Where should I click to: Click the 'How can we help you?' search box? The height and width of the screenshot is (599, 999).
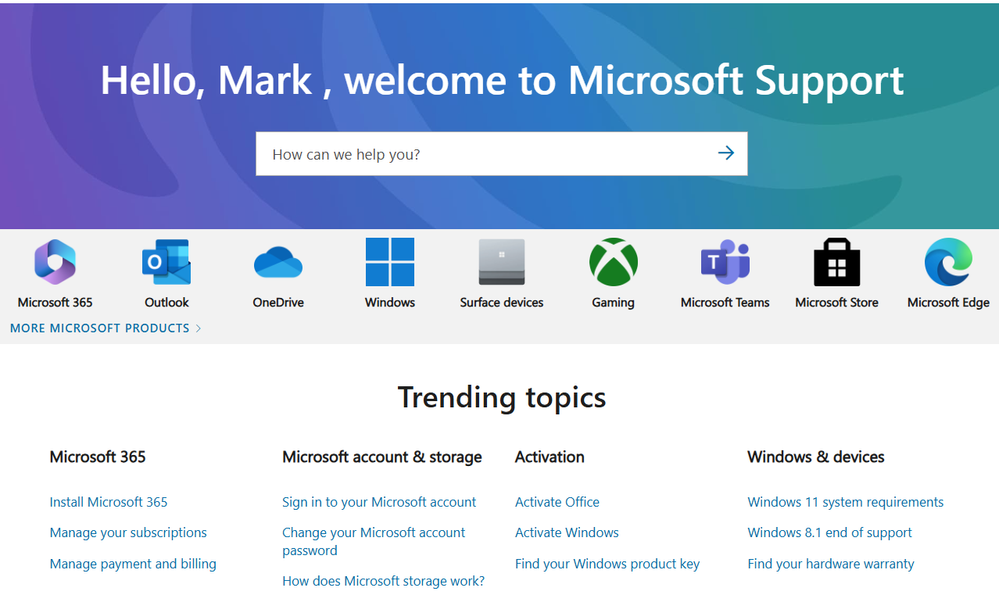501,154
